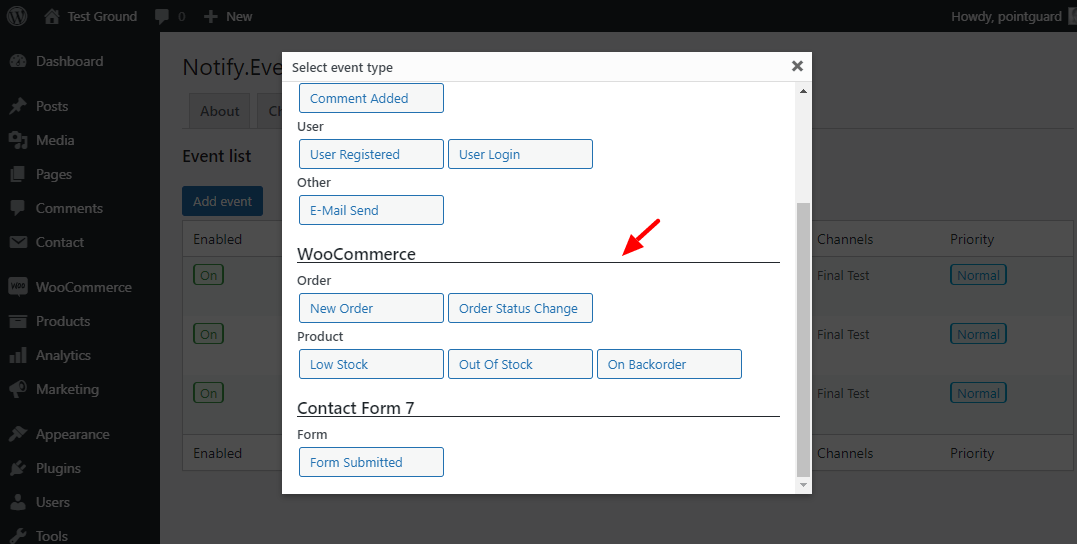
Task: Click the Dashboard gauge icon
Action: coord(18,61)
